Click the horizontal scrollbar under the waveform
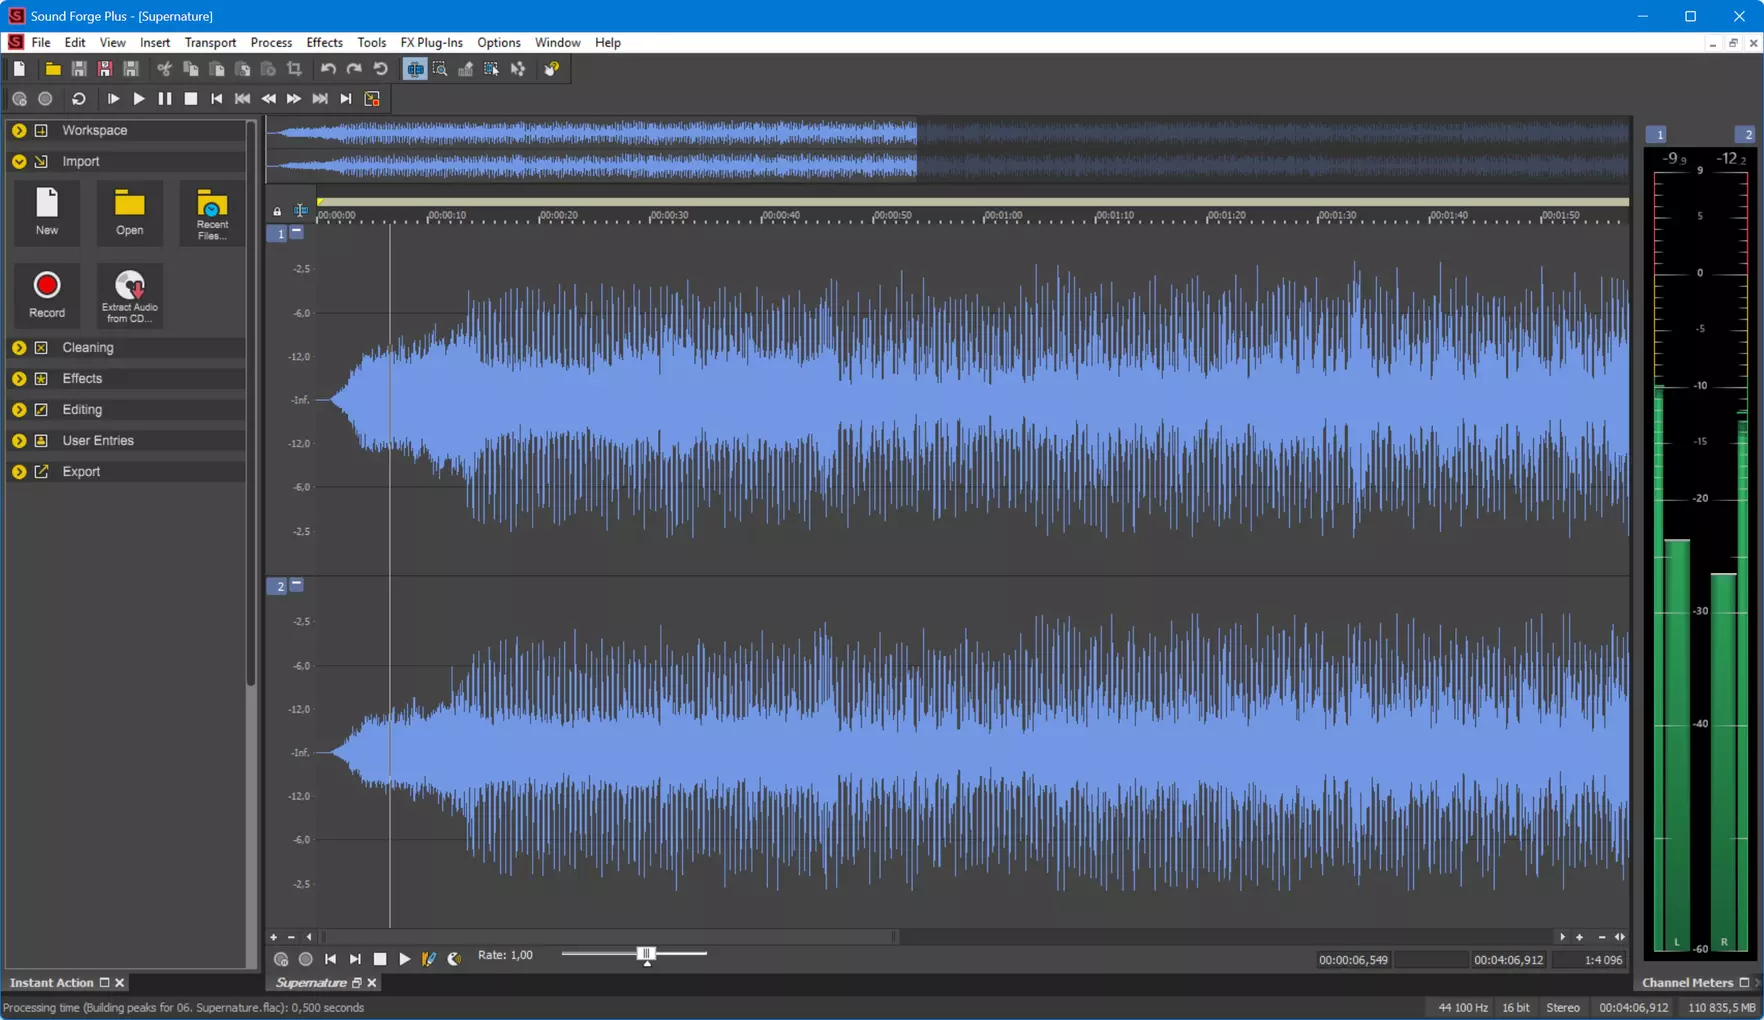Viewport: 1764px width, 1020px height. pyautogui.click(x=608, y=937)
